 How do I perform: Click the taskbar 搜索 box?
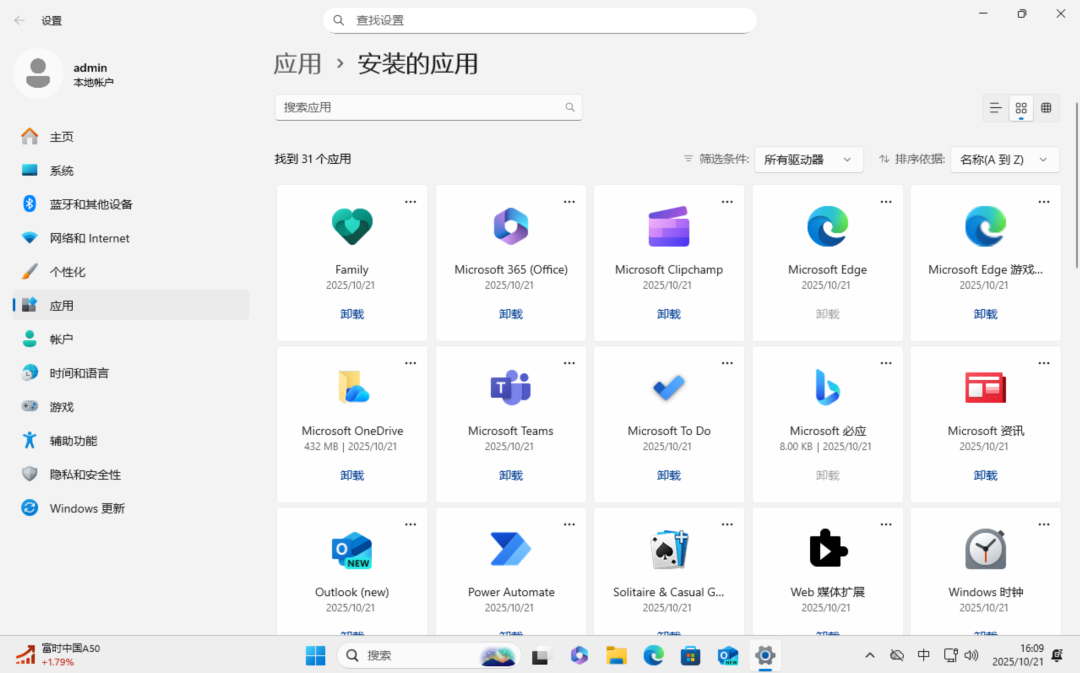click(428, 655)
